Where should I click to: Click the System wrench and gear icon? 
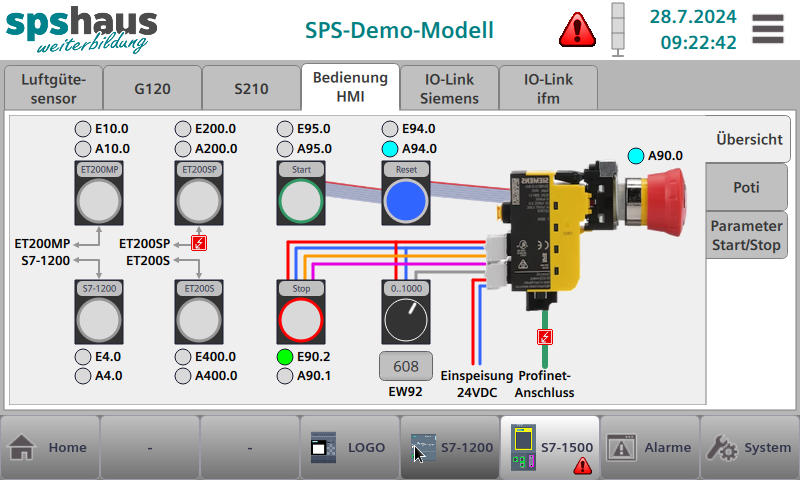point(721,447)
